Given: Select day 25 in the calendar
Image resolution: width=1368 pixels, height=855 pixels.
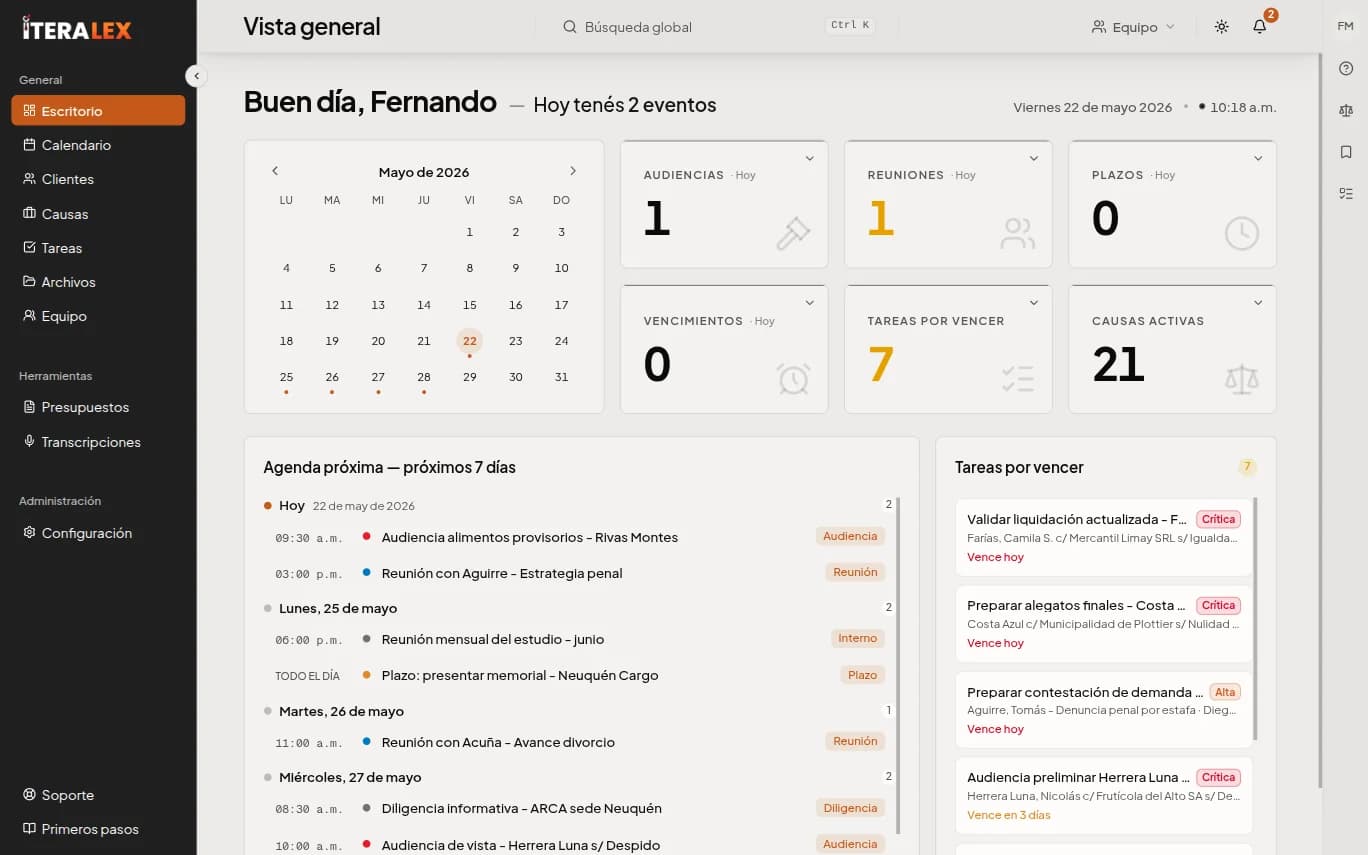Looking at the screenshot, I should coord(286,377).
